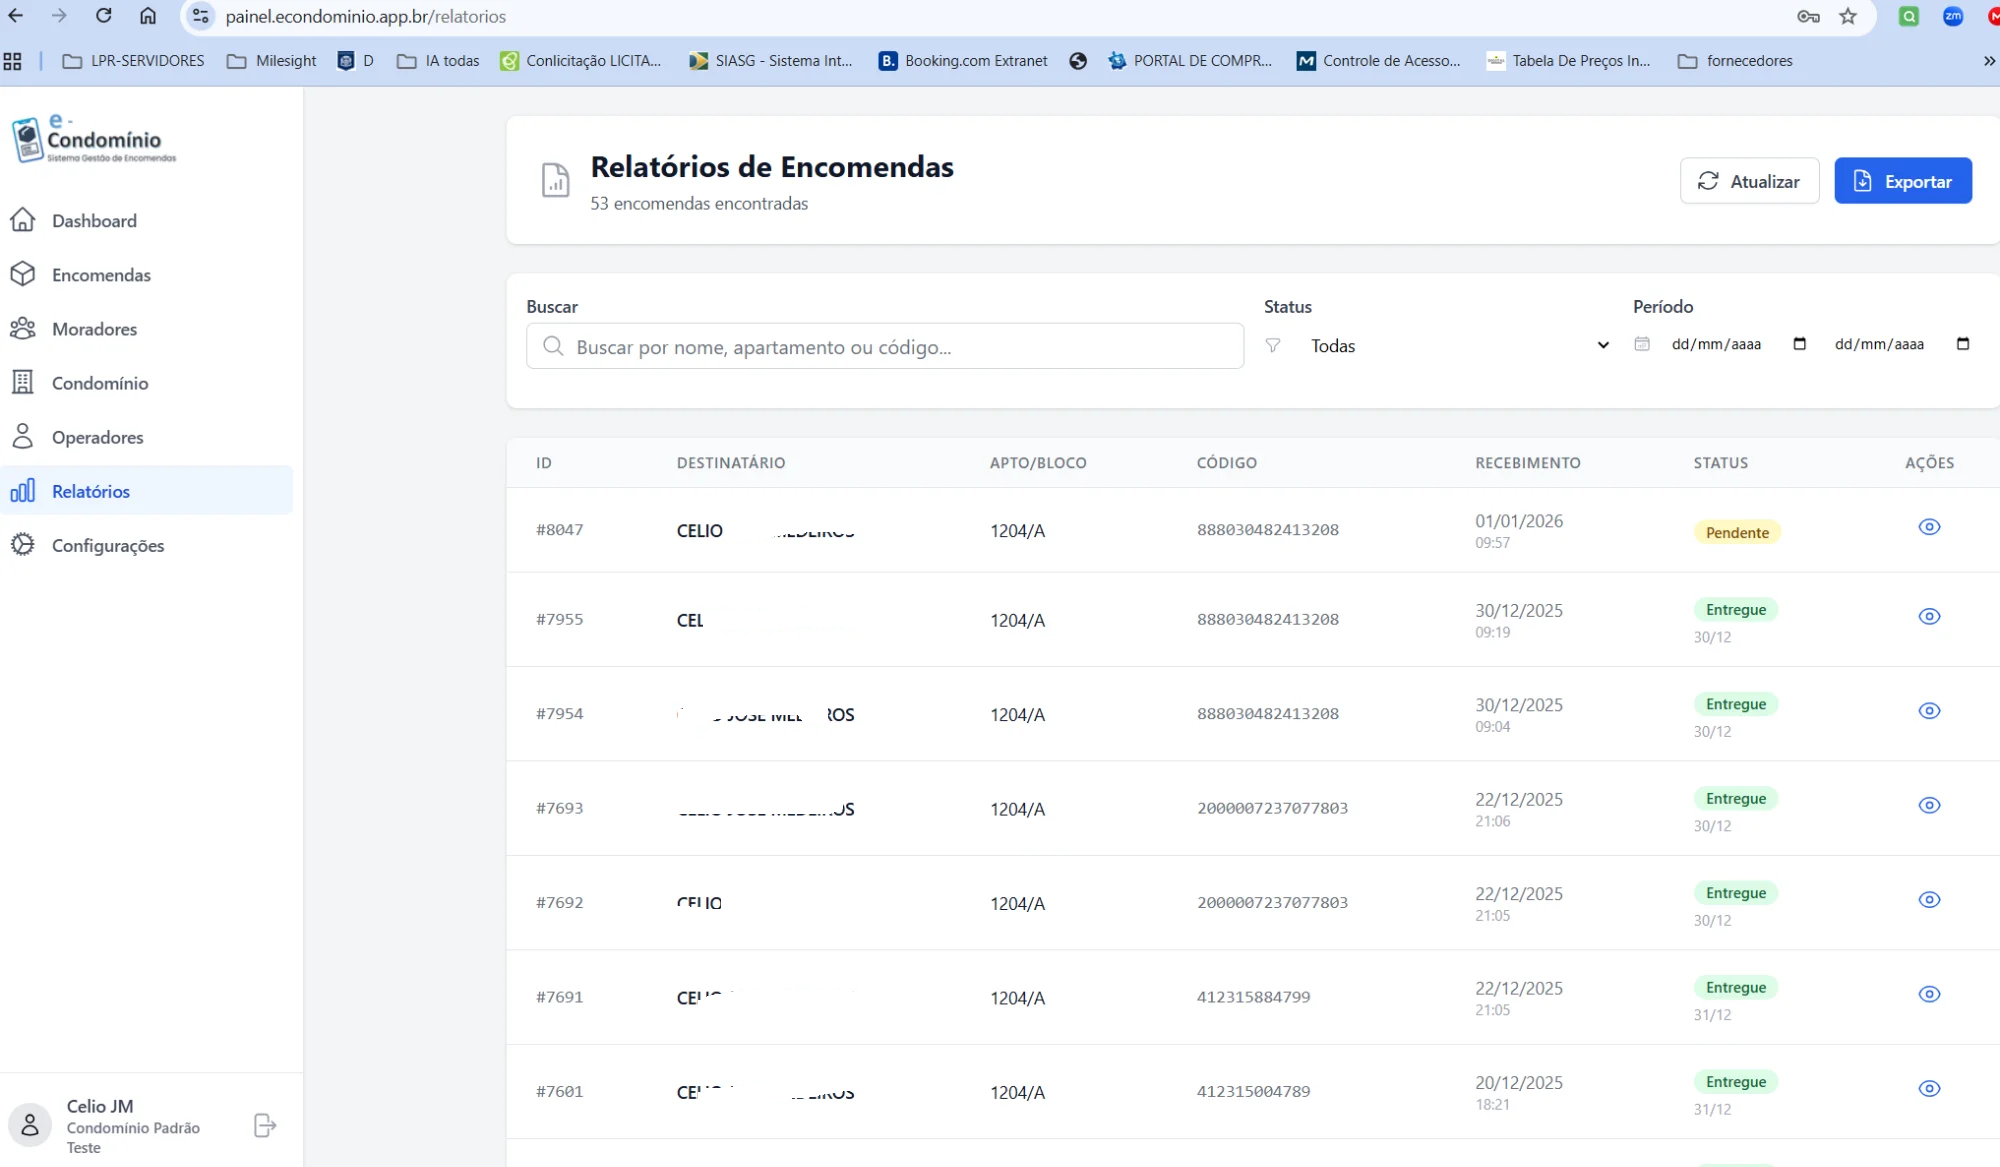Open the D bookmark
The image size is (2000, 1167).
coord(356,61)
